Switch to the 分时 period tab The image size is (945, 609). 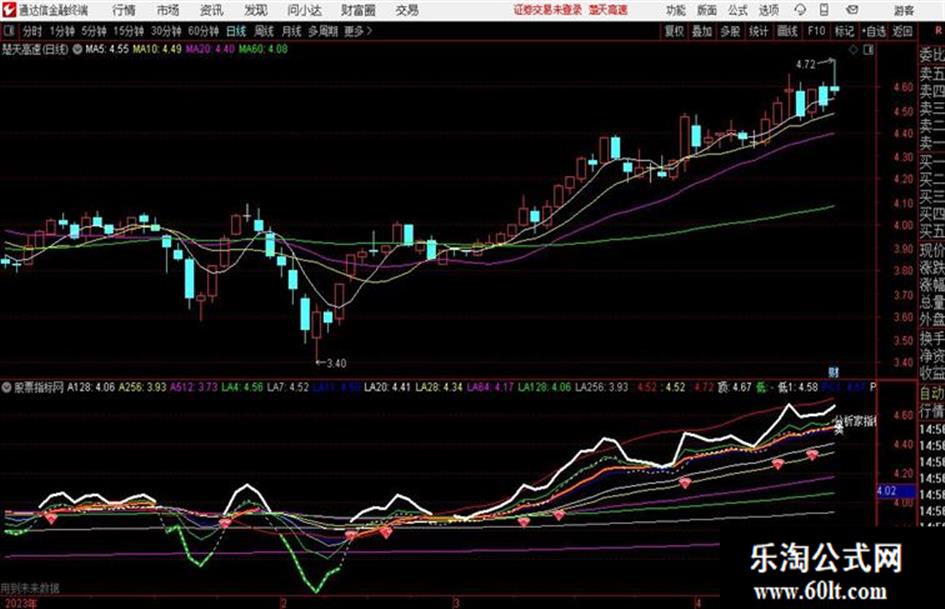(x=33, y=31)
